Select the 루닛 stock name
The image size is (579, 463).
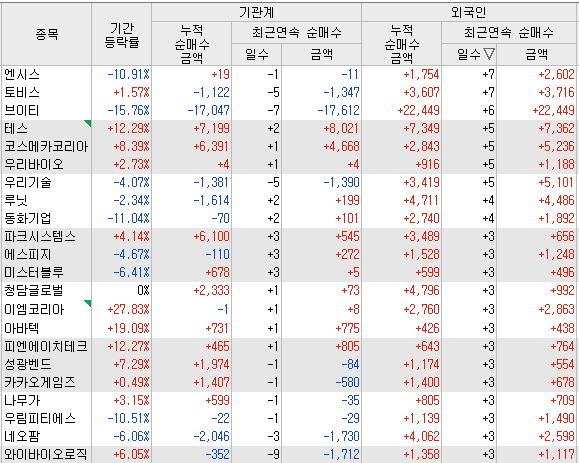tap(16, 200)
